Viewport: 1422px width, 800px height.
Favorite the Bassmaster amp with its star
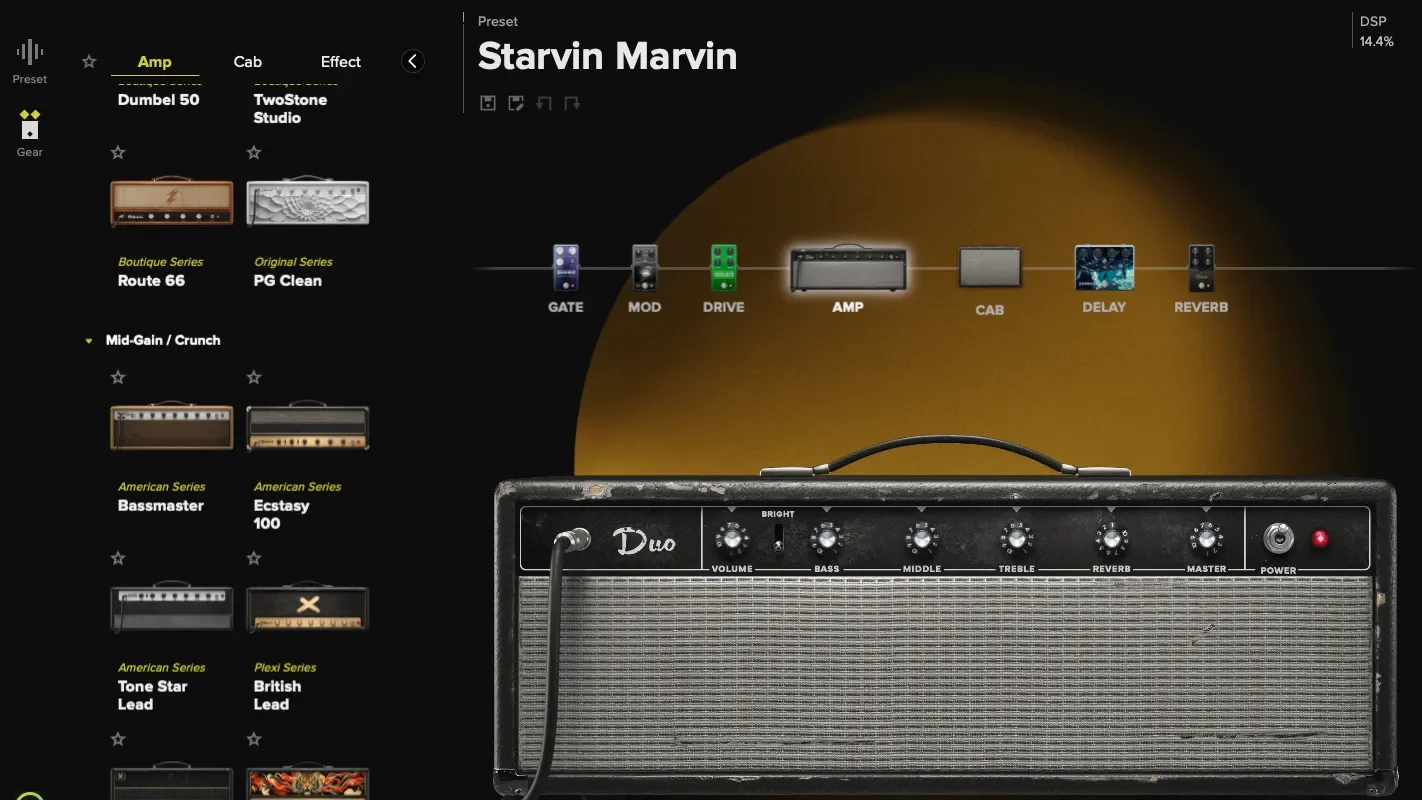pos(118,377)
